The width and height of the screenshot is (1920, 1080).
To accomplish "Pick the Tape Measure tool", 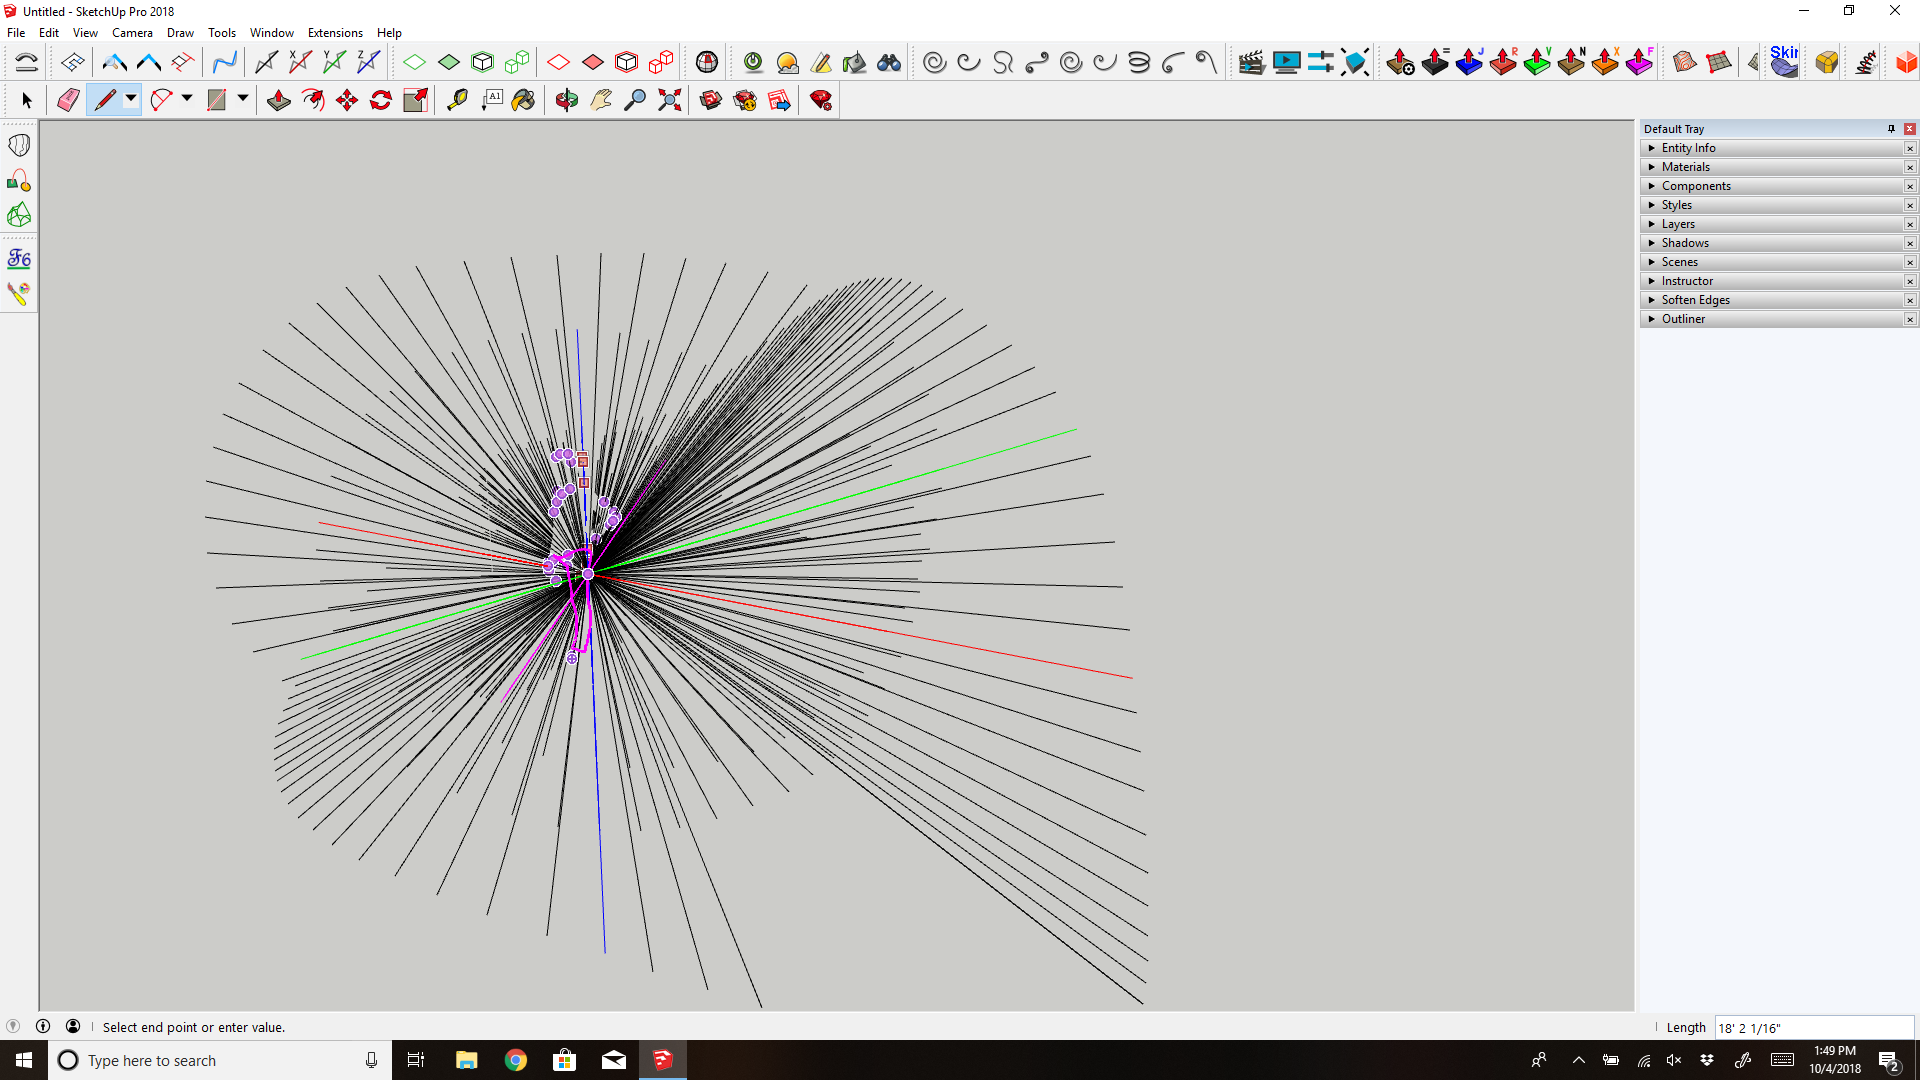I will [x=457, y=100].
